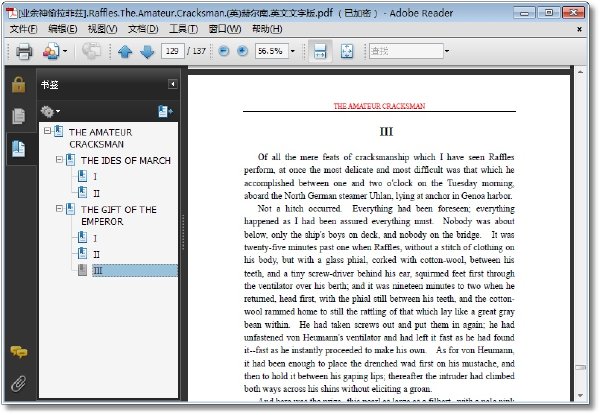Click the security lock icon in the sidebar
The height and width of the screenshot is (415, 600).
click(18, 85)
